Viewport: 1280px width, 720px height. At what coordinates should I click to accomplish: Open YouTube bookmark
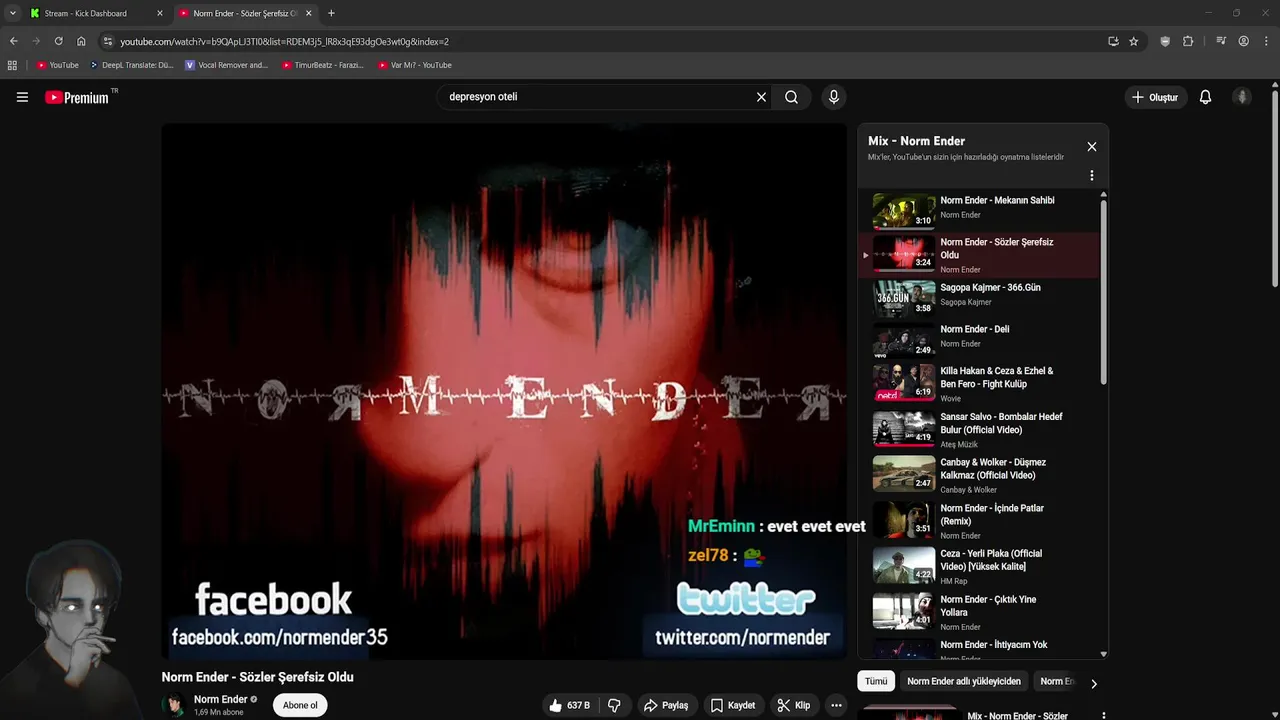coord(58,65)
